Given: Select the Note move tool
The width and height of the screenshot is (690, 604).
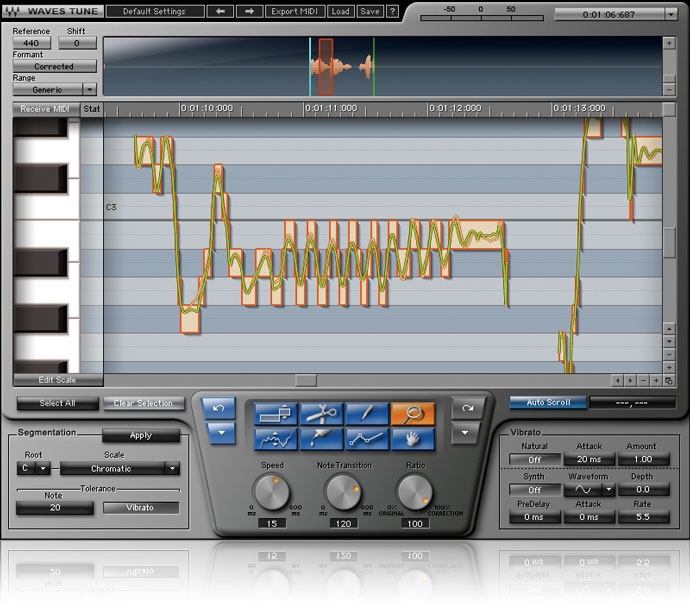Looking at the screenshot, I should point(276,412).
